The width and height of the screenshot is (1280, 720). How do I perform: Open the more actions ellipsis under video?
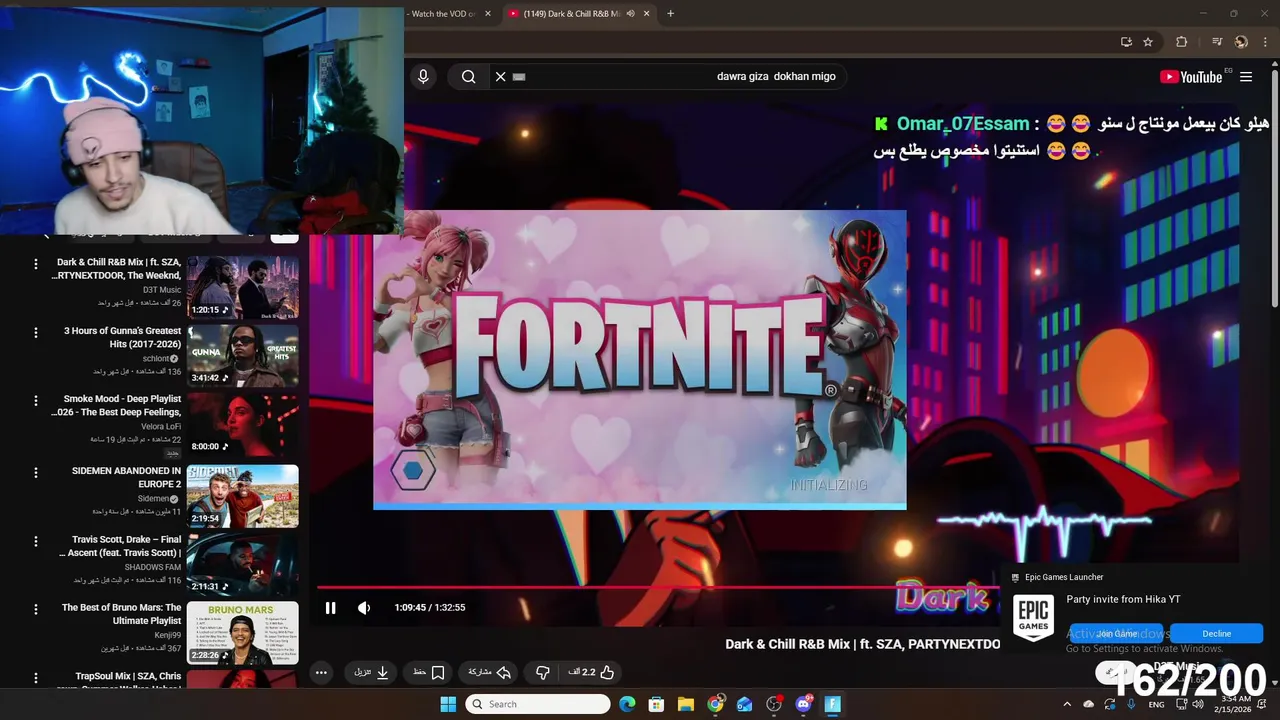click(321, 673)
